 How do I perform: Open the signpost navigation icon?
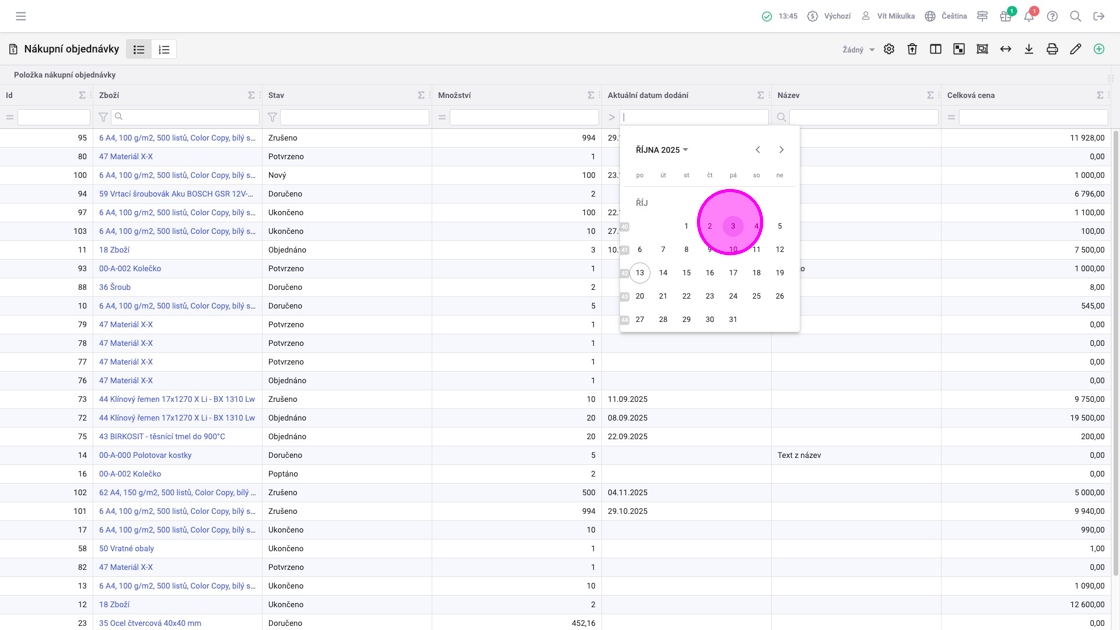coord(982,16)
